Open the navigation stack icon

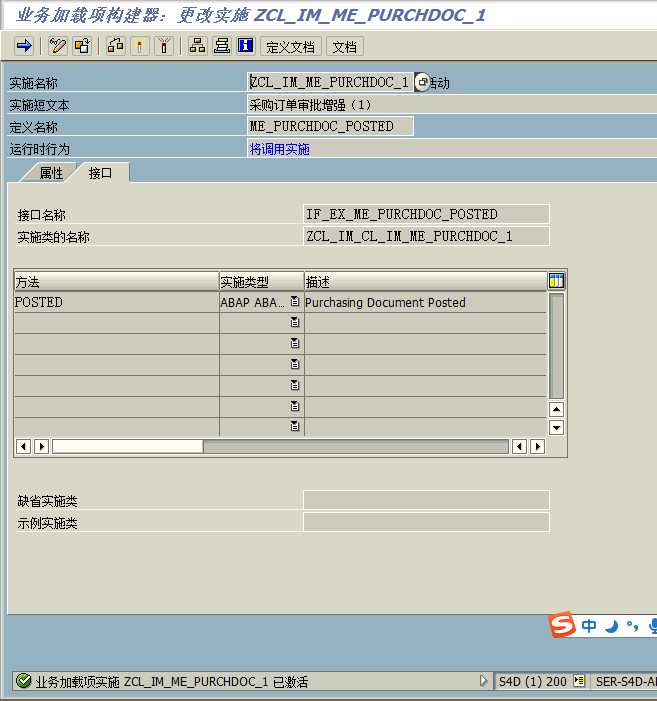(221, 46)
